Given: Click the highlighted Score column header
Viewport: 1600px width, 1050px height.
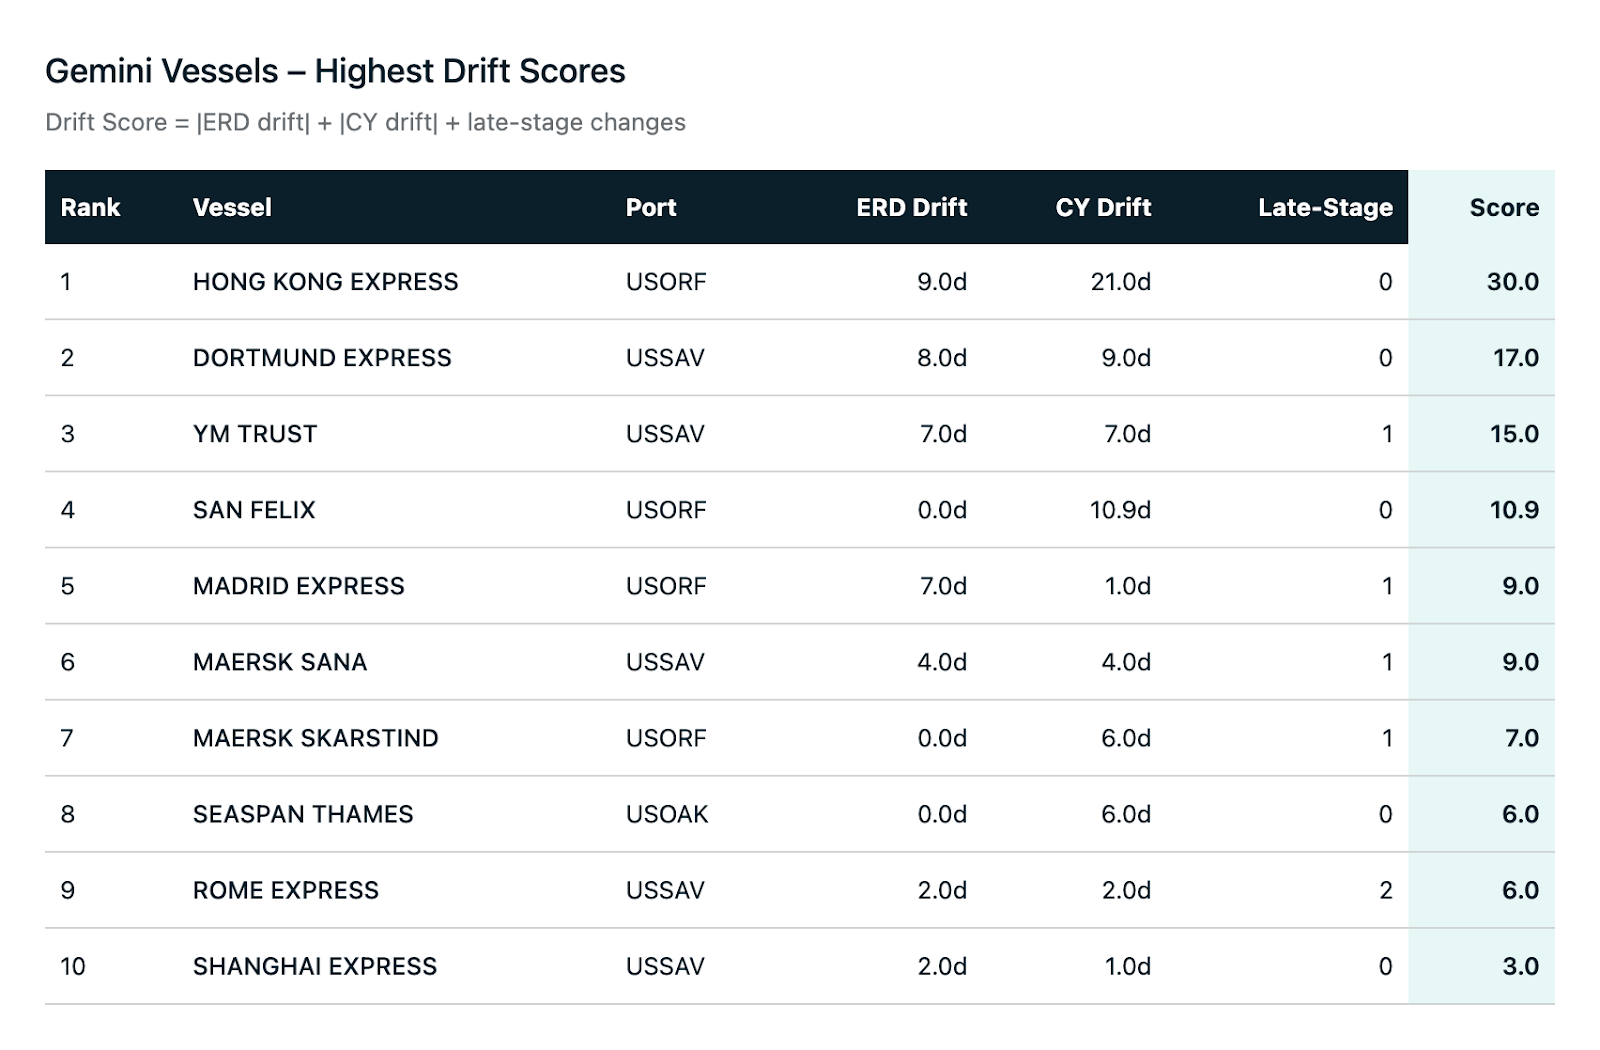Looking at the screenshot, I should (1503, 208).
